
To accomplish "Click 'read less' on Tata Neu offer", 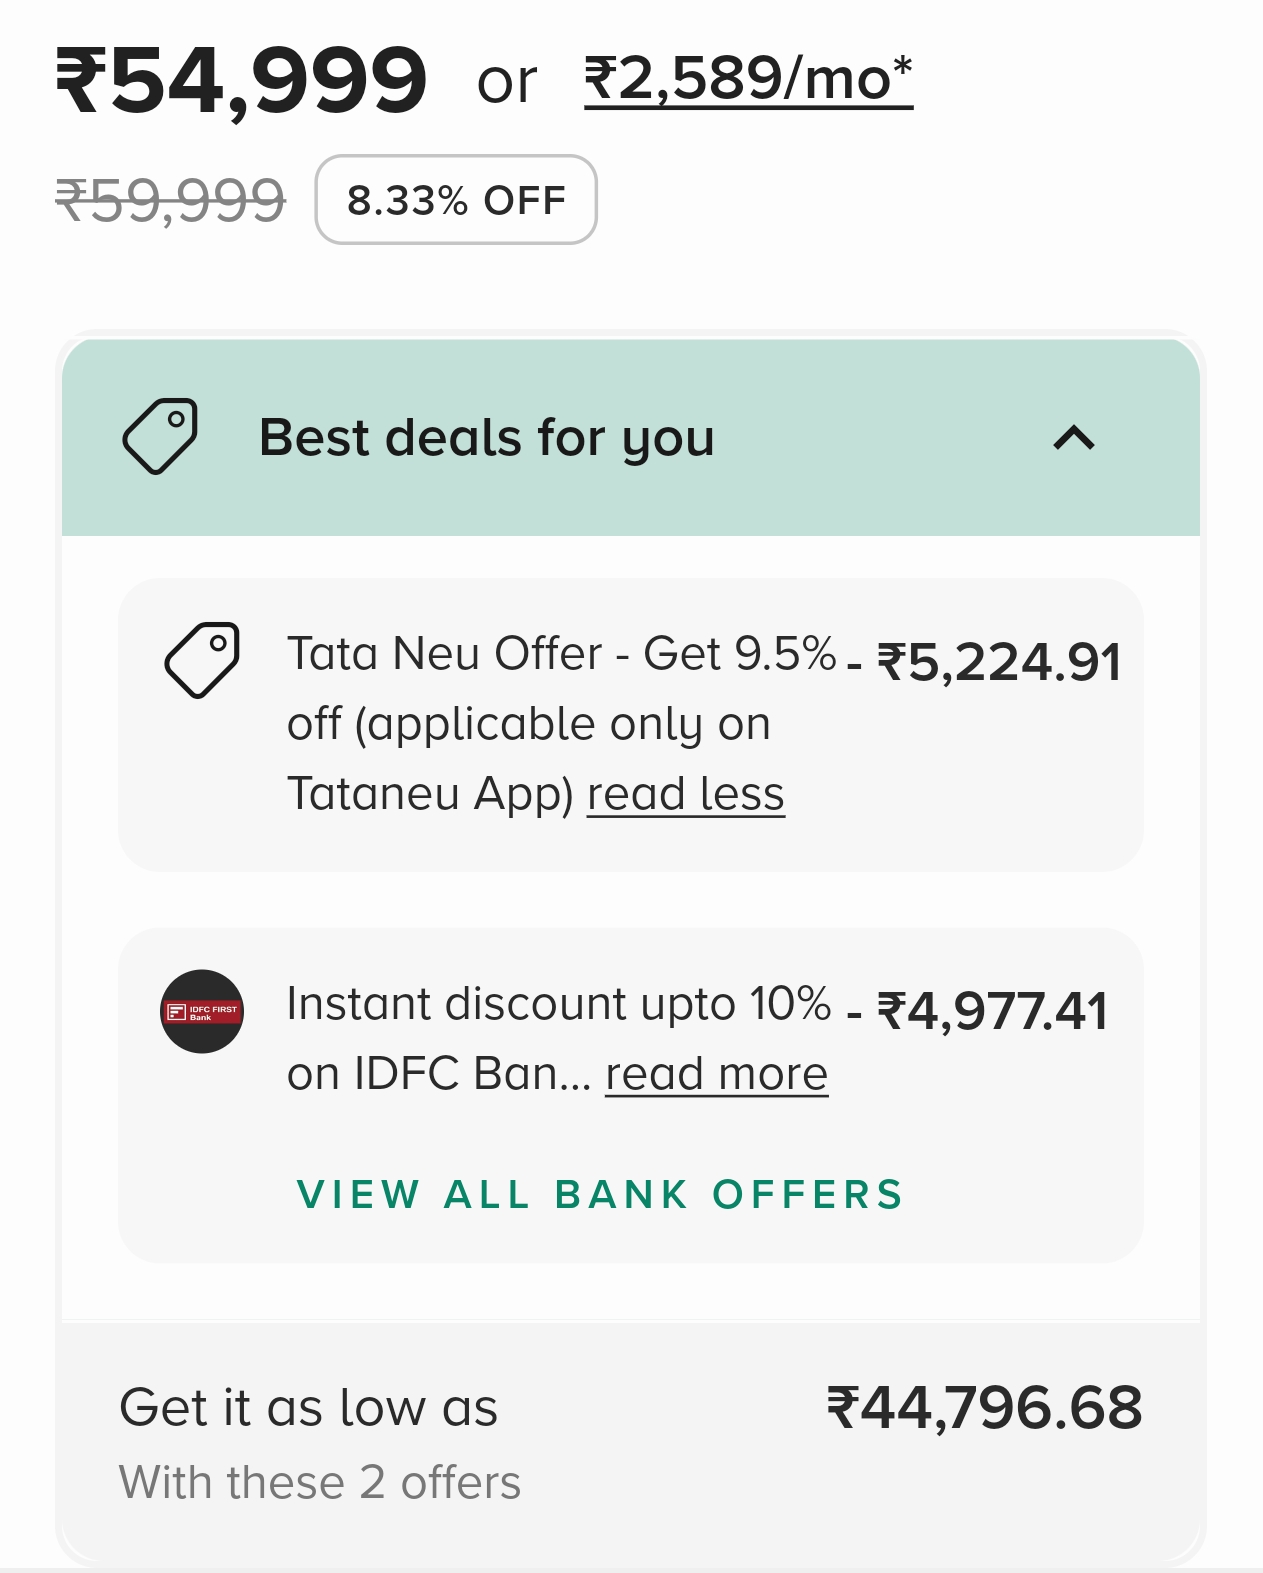I will click(x=685, y=794).
